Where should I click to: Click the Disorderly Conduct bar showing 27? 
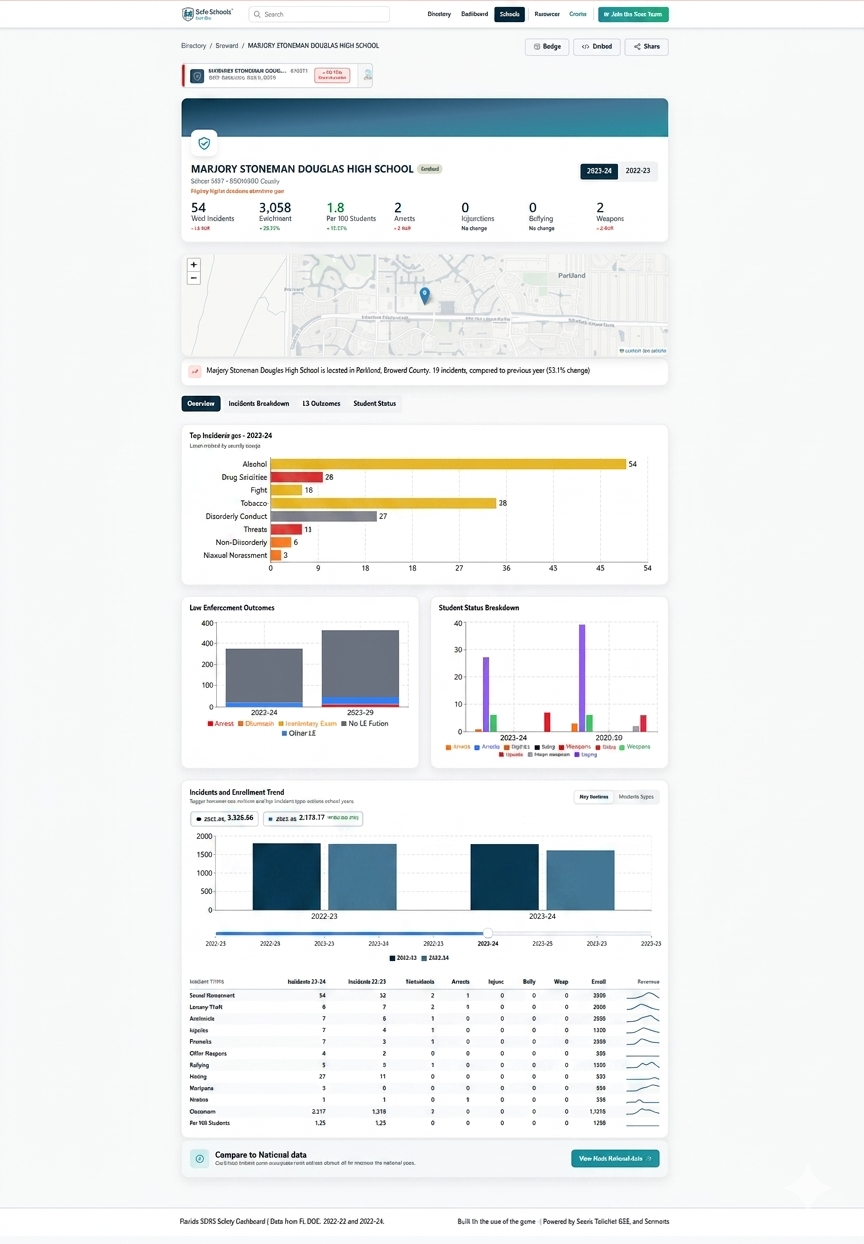(x=323, y=516)
